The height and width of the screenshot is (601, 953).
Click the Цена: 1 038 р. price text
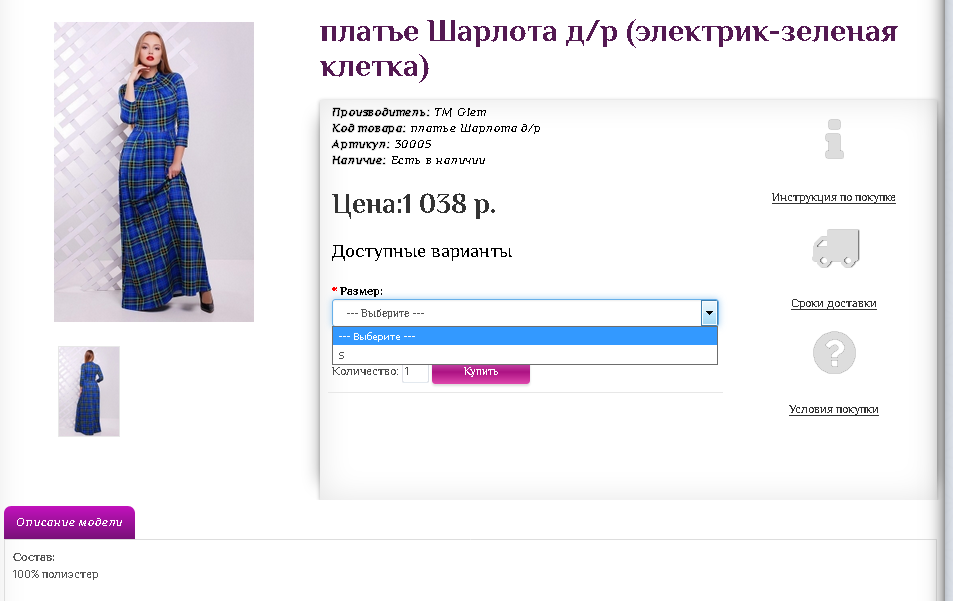(413, 204)
